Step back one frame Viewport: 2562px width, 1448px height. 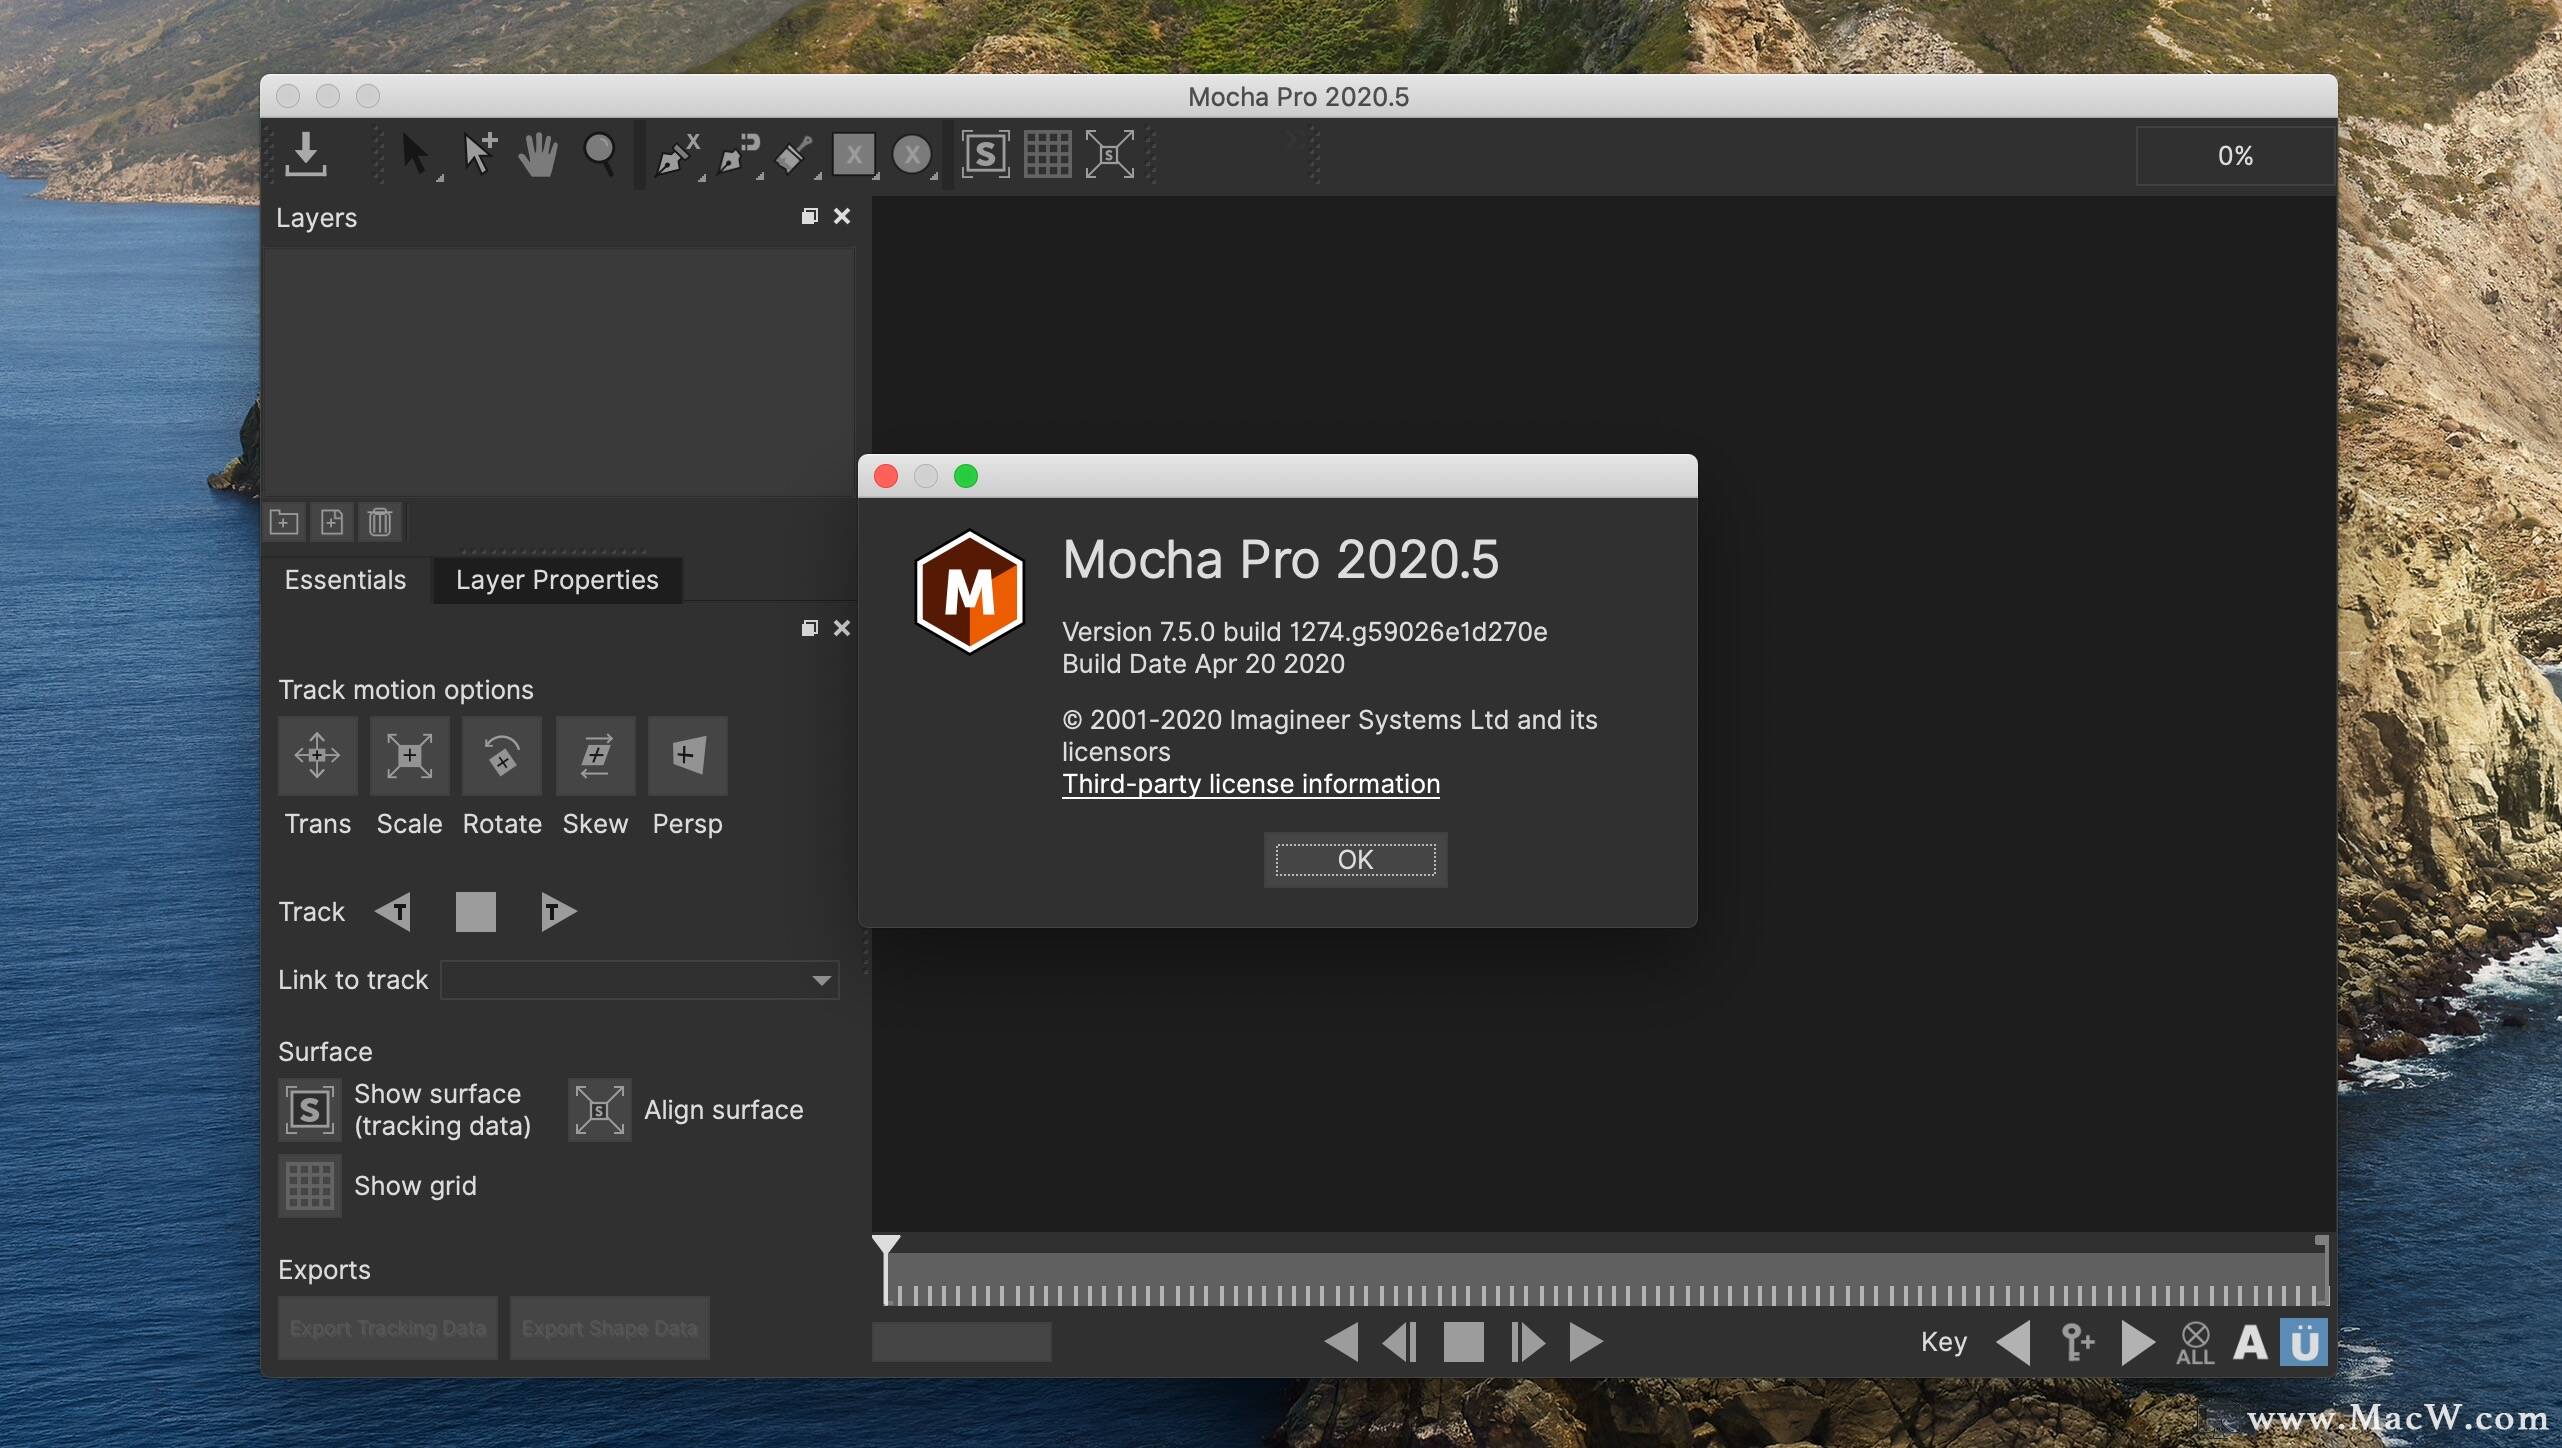pyautogui.click(x=1400, y=1342)
